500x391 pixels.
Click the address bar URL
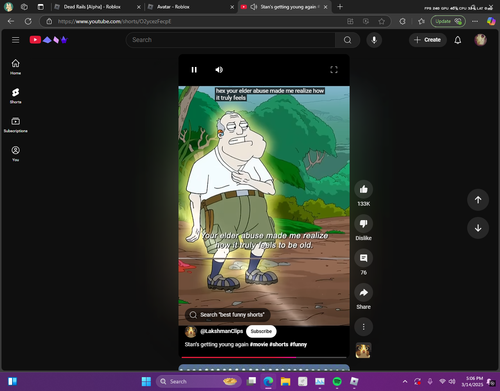[114, 21]
